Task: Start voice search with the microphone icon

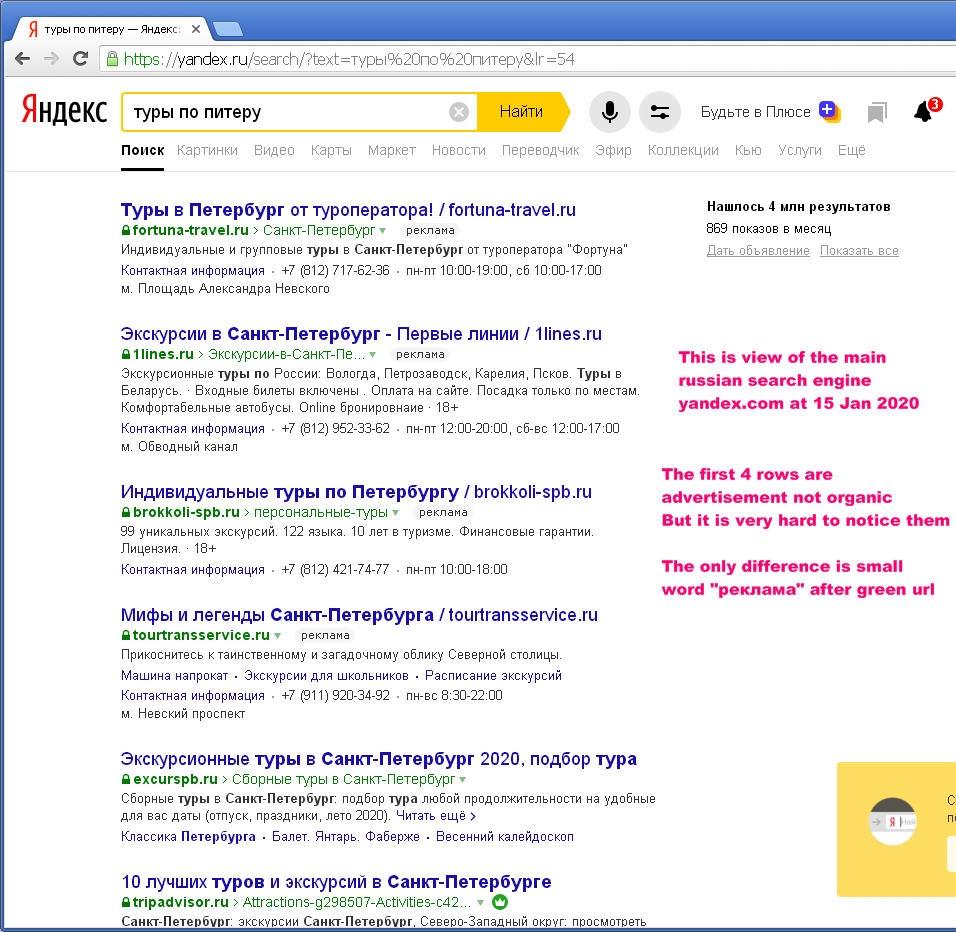Action: (x=610, y=112)
